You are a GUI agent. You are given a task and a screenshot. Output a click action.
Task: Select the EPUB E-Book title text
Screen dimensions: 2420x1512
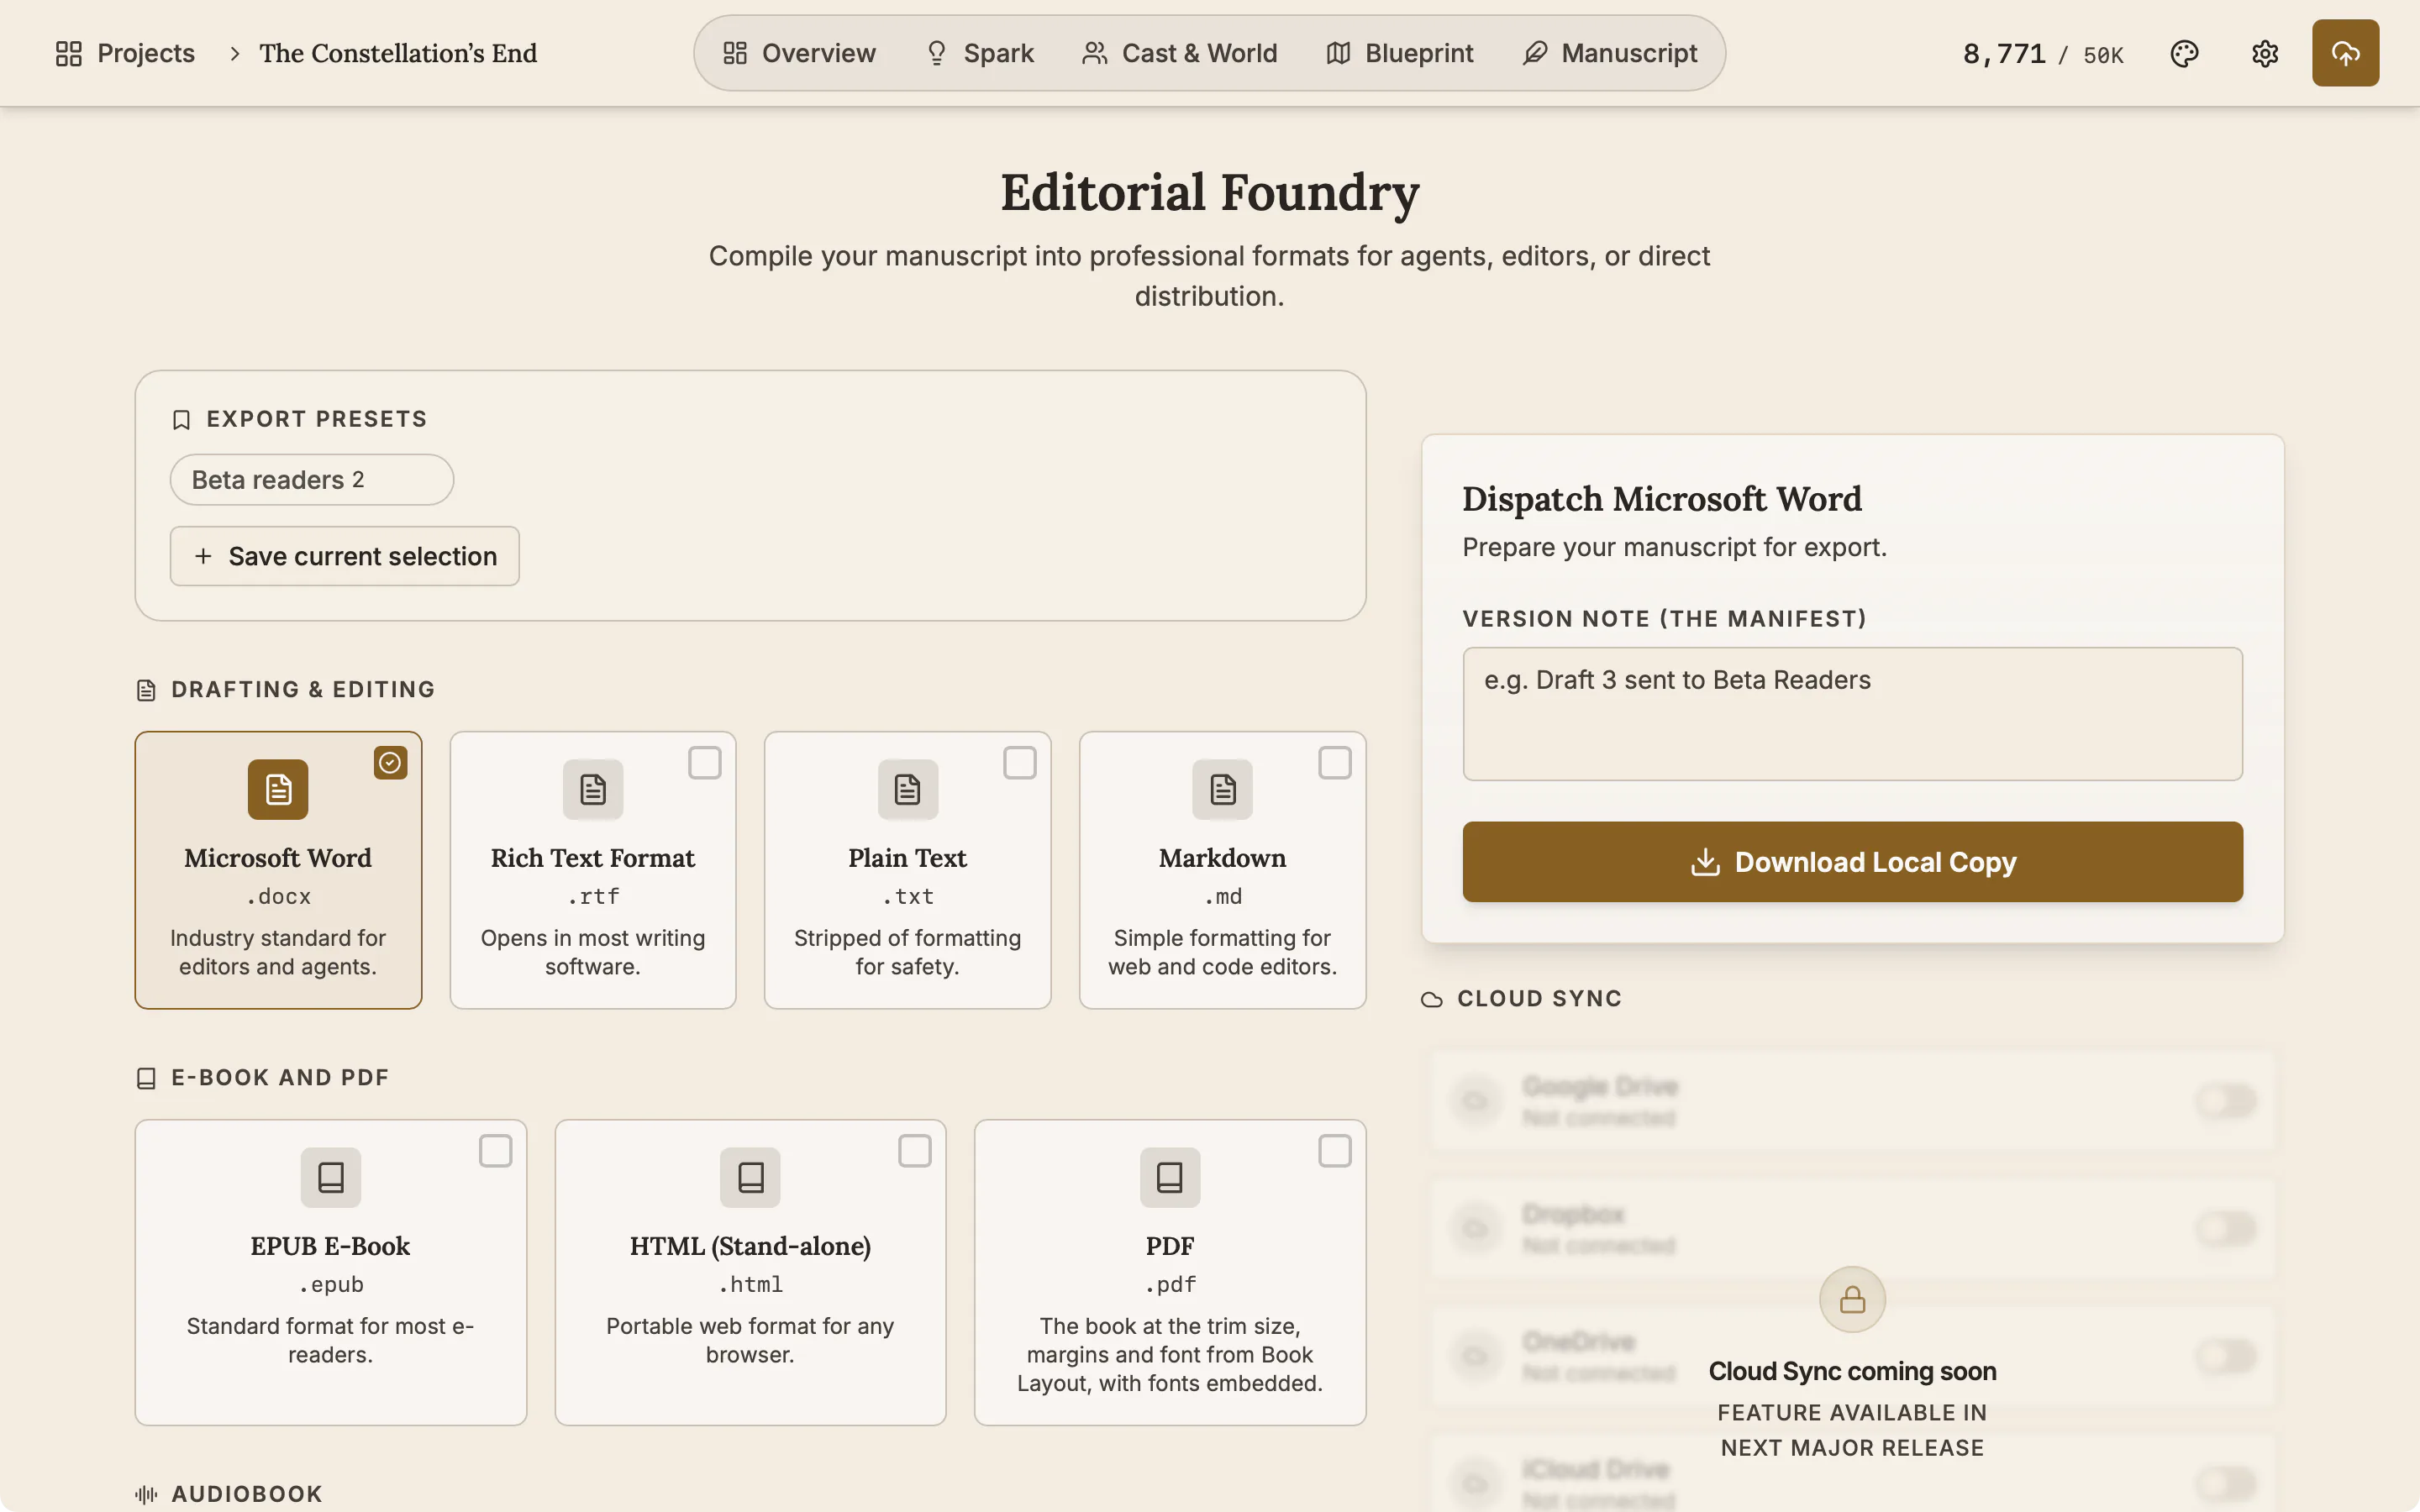tap(331, 1246)
